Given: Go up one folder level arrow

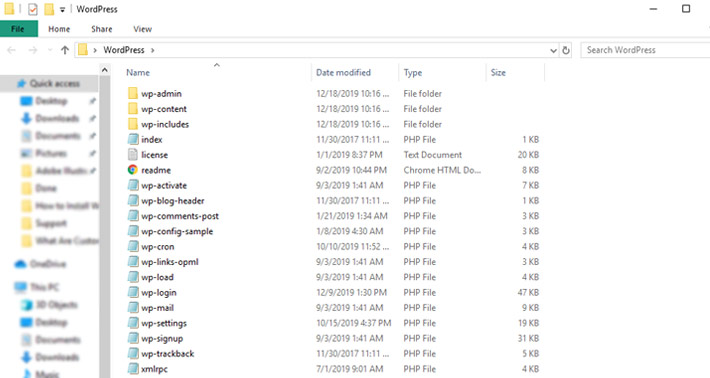Looking at the screenshot, I should coord(65,50).
